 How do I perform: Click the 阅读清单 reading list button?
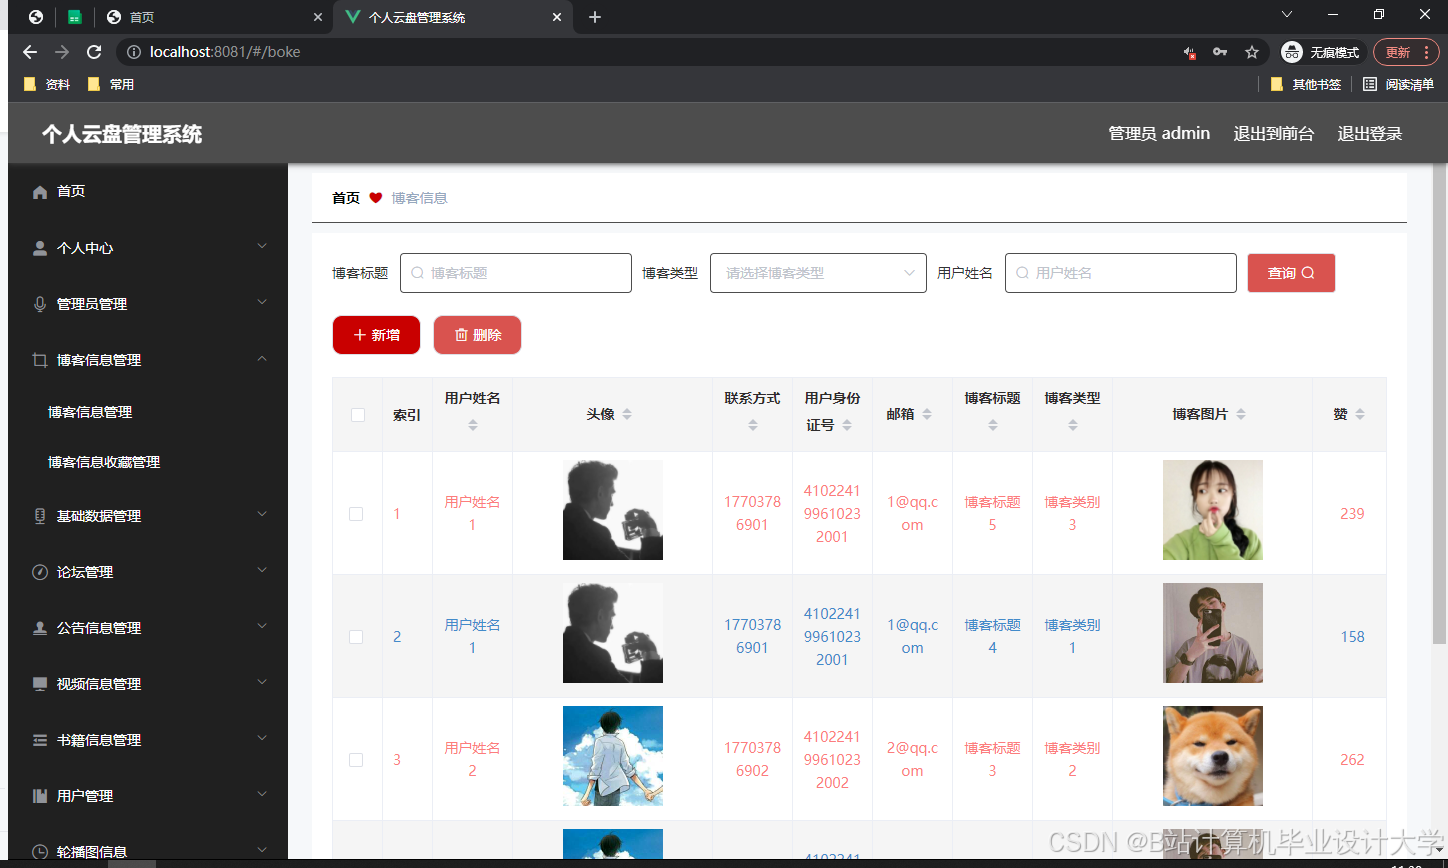[x=1398, y=85]
